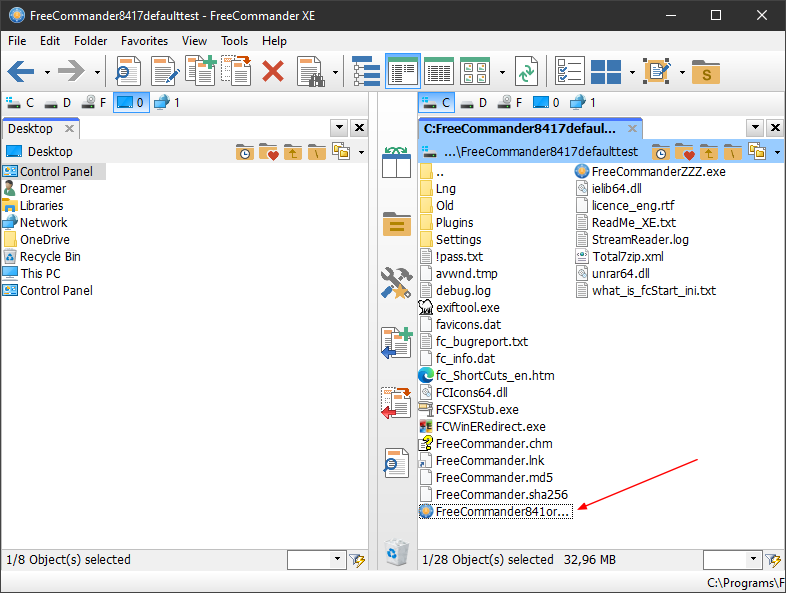Click left panel history folder icon
This screenshot has width=786, height=593.
[x=245, y=151]
